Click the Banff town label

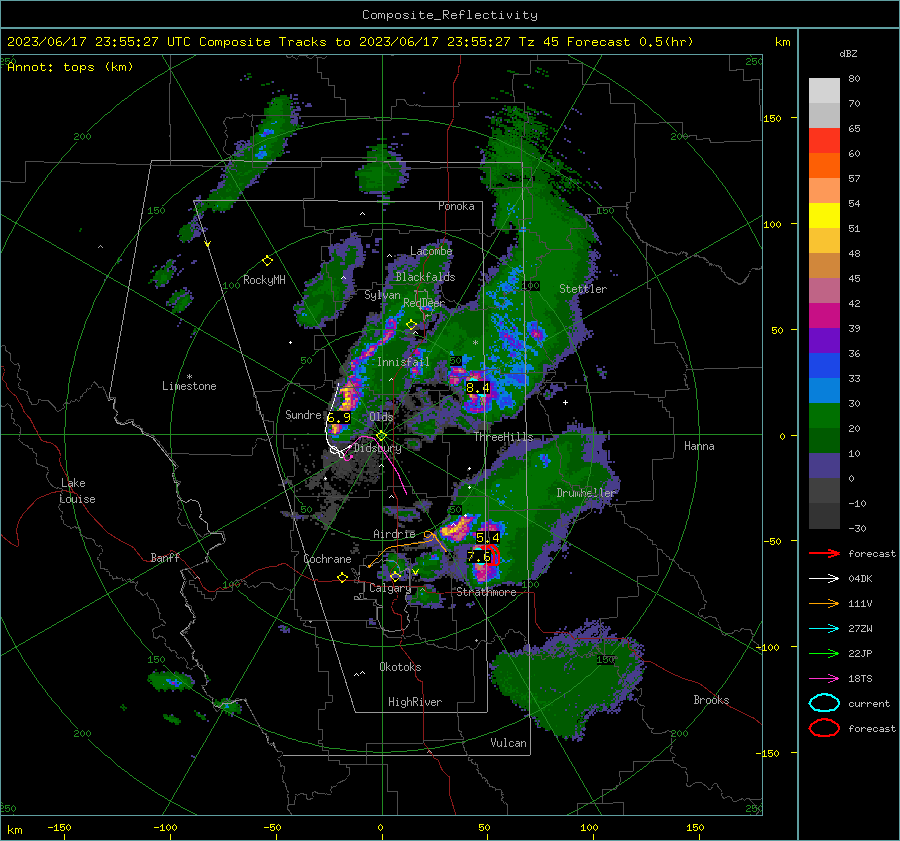(165, 557)
